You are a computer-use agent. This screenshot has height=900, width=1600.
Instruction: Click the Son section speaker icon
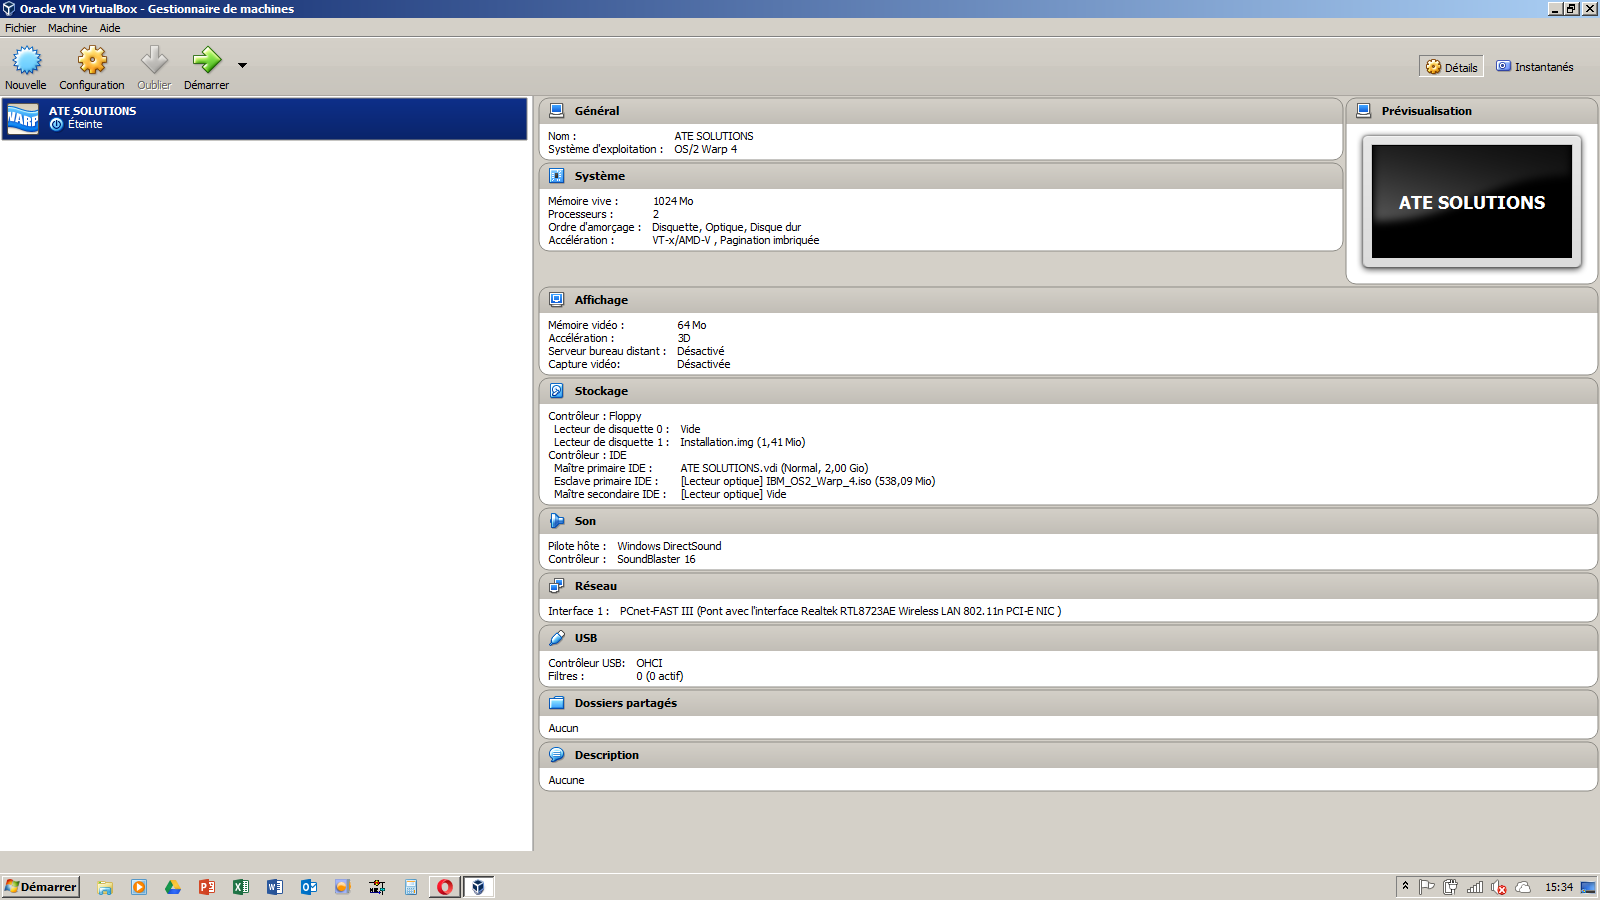point(557,521)
